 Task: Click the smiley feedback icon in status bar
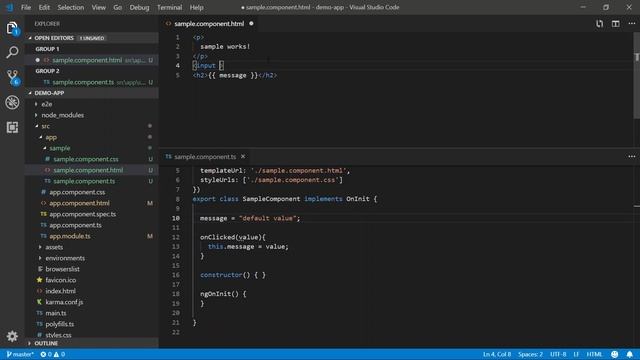(614, 354)
